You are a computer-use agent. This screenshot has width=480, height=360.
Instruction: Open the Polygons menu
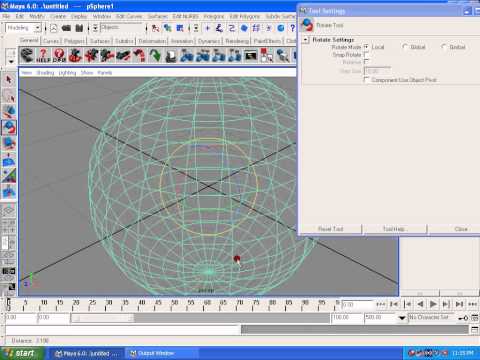[214, 16]
